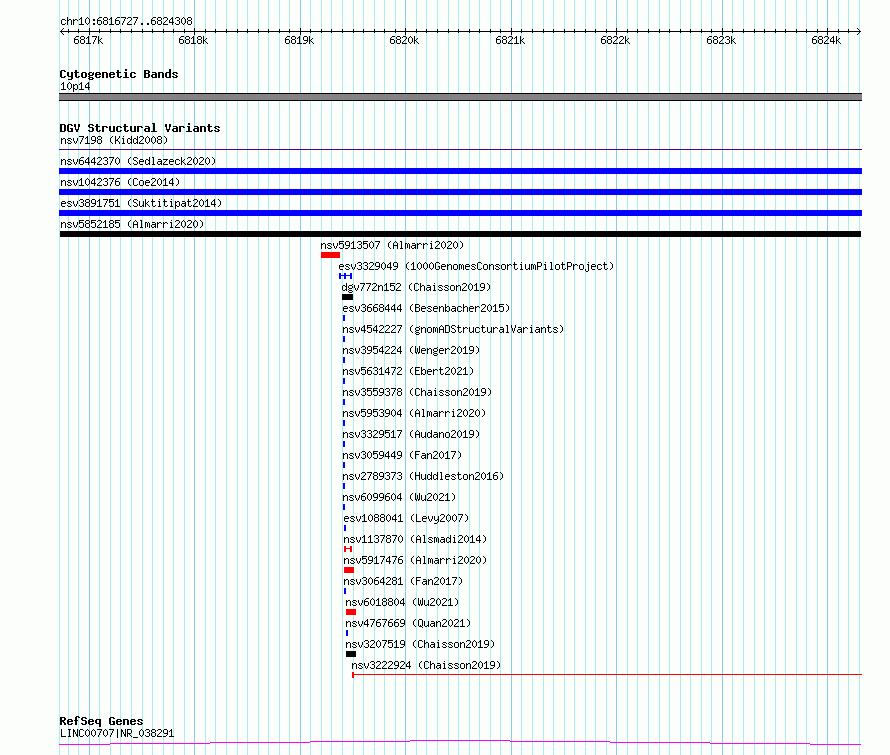Click the 6824k ruler tick label

click(x=826, y=40)
